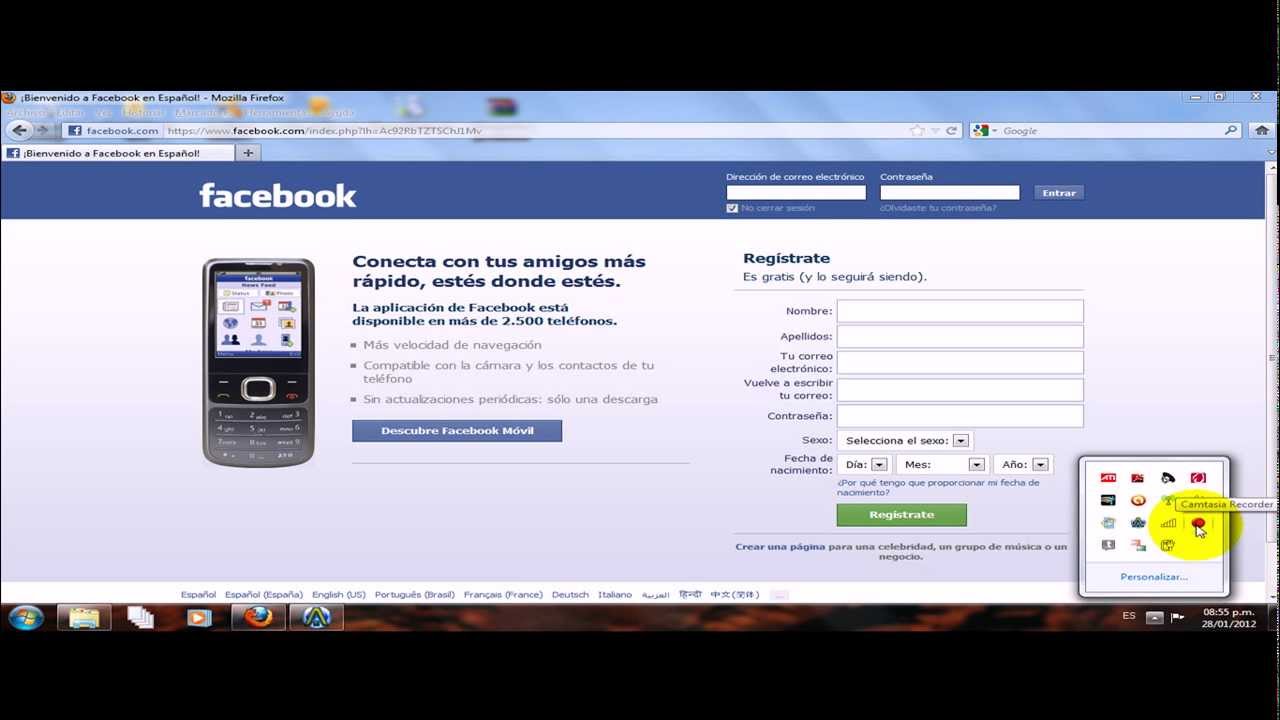Click the Apellidos input field

point(960,337)
